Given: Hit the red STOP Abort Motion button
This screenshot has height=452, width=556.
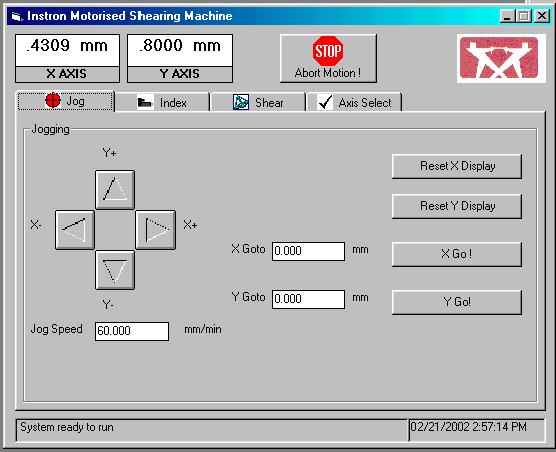Looking at the screenshot, I should click(x=328, y=58).
